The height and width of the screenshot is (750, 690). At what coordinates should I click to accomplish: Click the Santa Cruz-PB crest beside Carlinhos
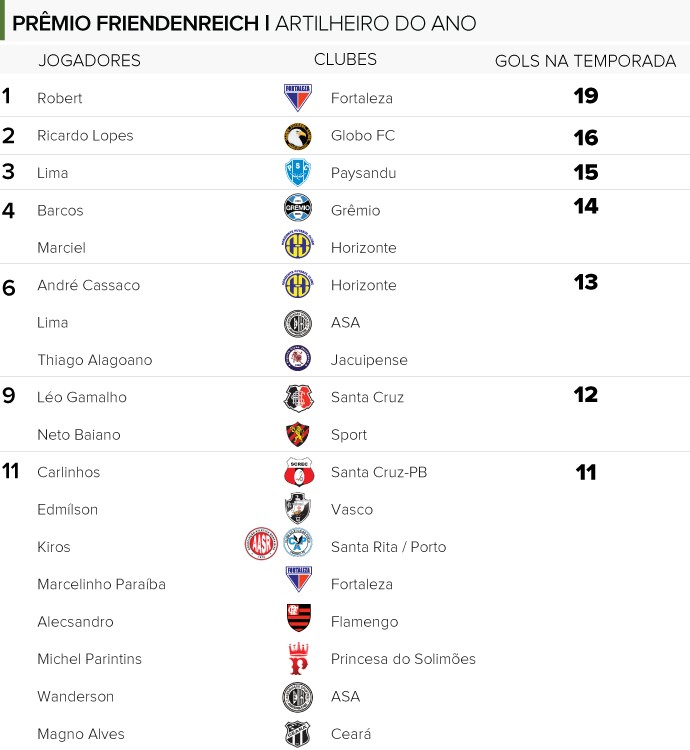(x=299, y=472)
